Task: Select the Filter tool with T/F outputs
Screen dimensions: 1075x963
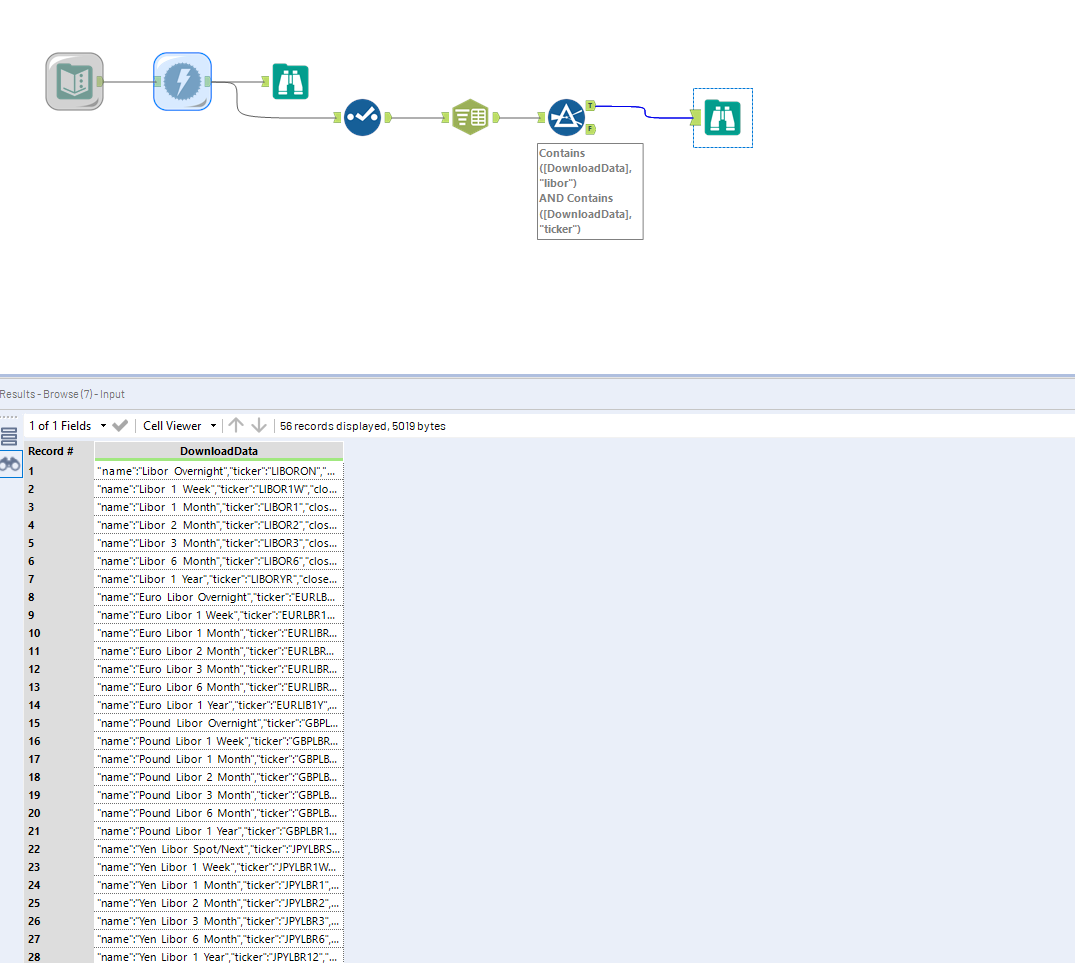Action: click(566, 117)
